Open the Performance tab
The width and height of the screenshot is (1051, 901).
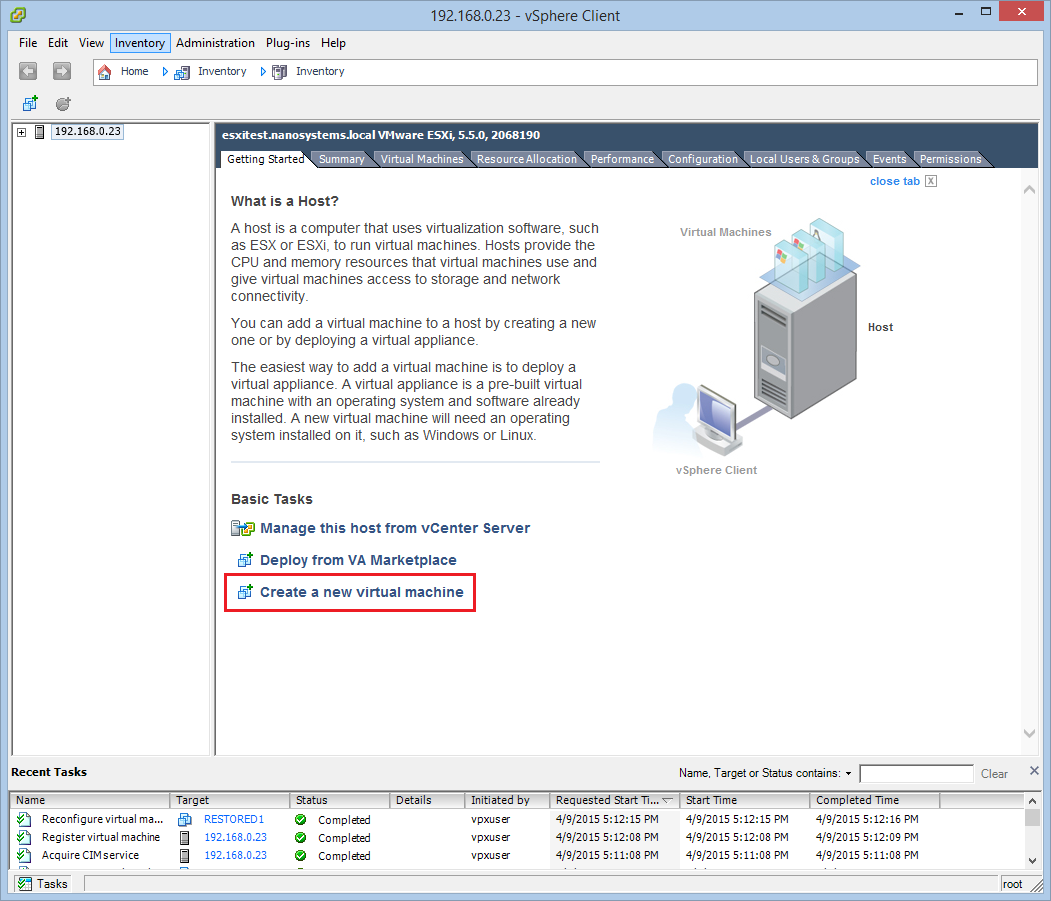click(x=622, y=159)
